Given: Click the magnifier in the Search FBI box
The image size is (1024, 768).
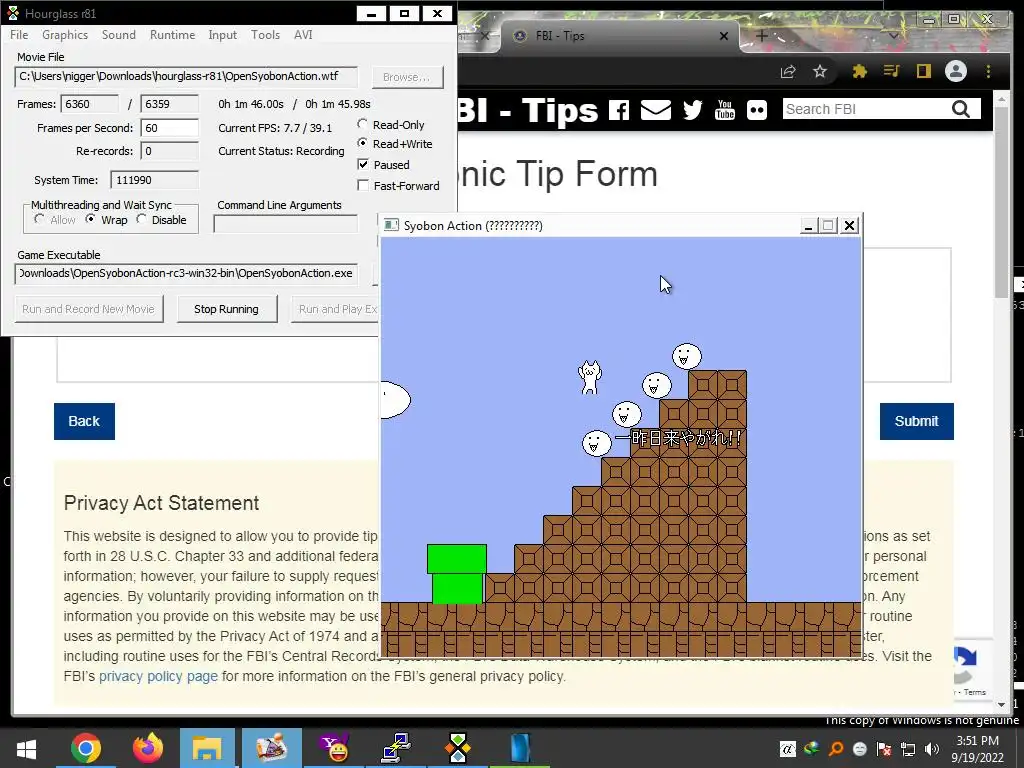Looking at the screenshot, I should click(961, 109).
